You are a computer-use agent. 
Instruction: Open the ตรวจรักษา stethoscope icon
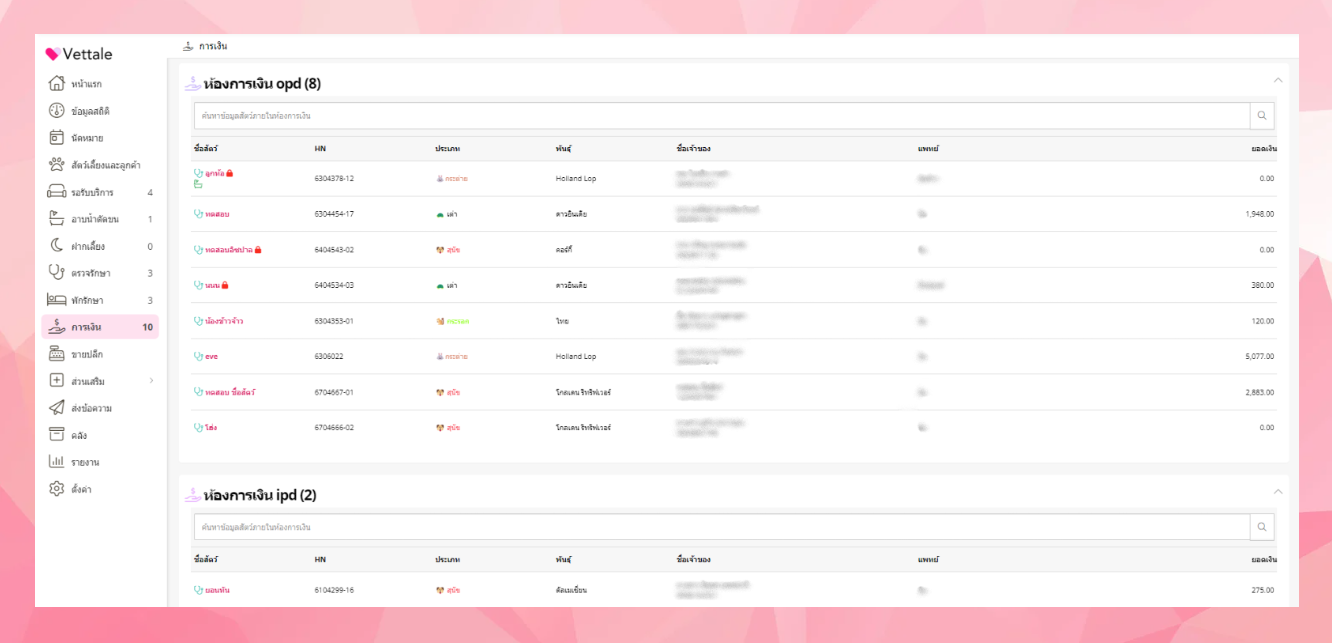pos(57,273)
